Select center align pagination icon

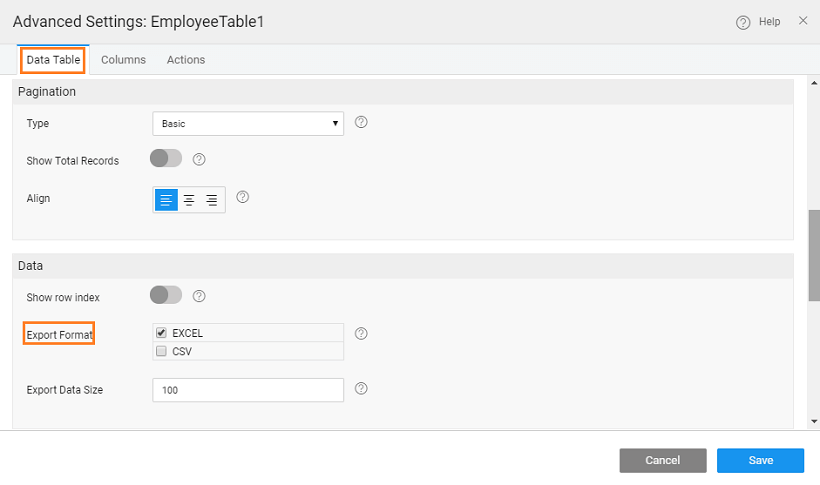coord(189,200)
